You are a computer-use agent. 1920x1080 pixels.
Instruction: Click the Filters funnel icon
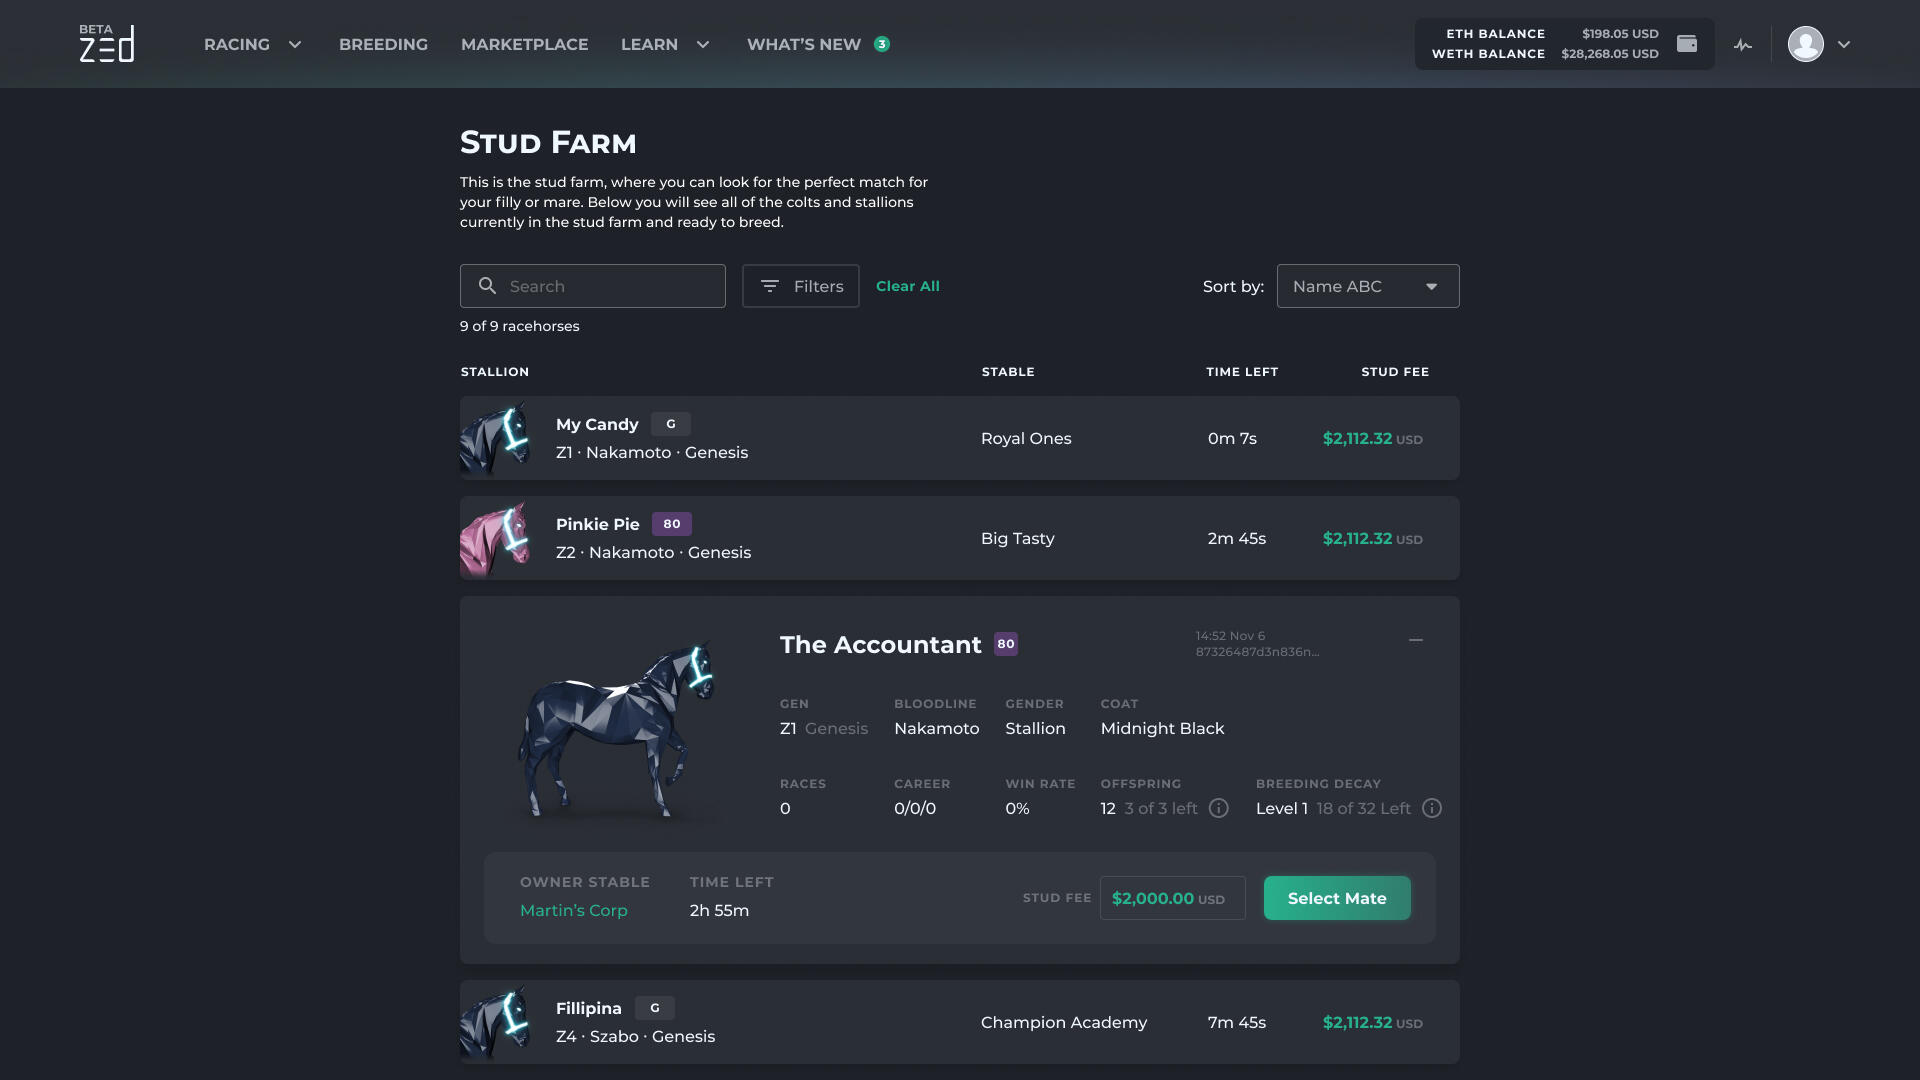pyautogui.click(x=770, y=286)
